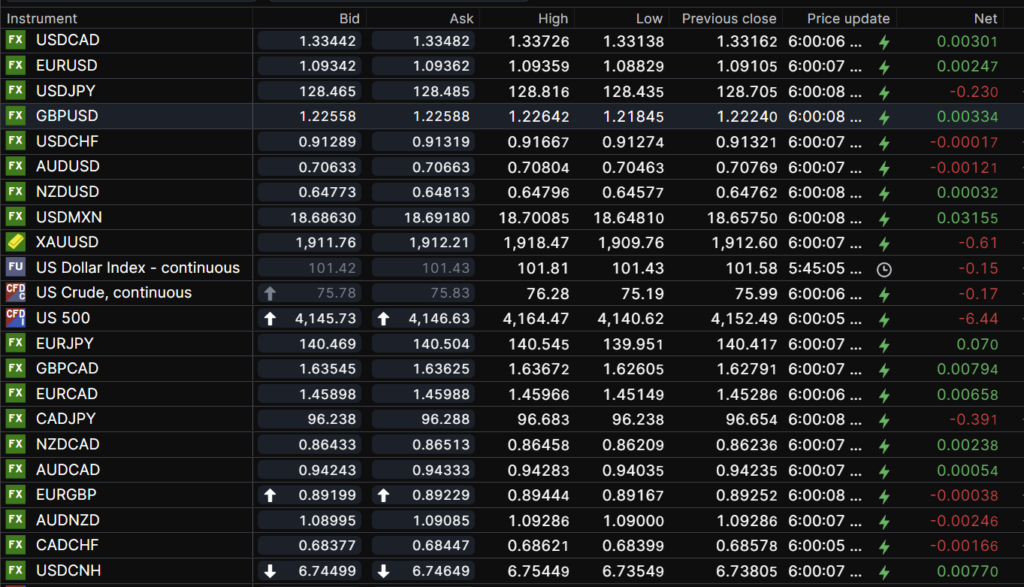Click the gold bar icon for XAUUSD
Image resolution: width=1024 pixels, height=587 pixels.
pyautogui.click(x=15, y=242)
